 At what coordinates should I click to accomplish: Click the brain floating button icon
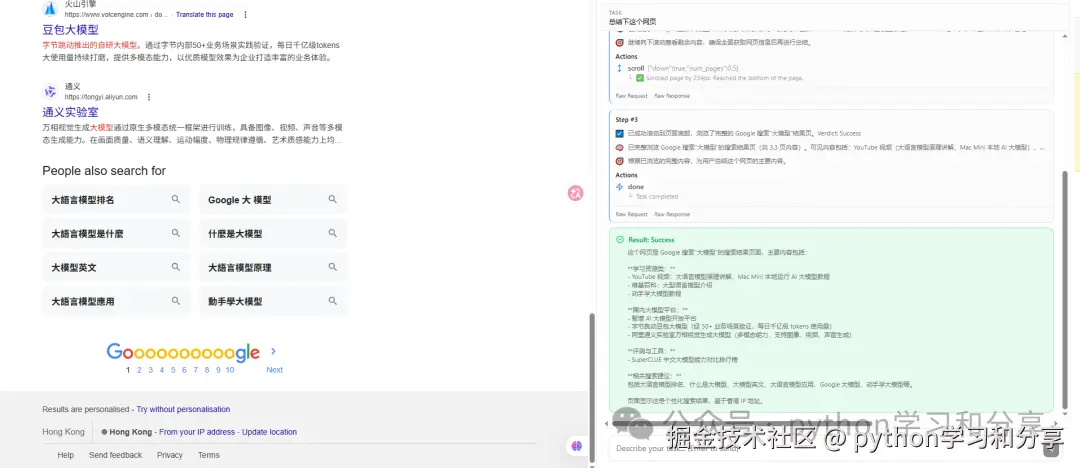pyautogui.click(x=576, y=446)
